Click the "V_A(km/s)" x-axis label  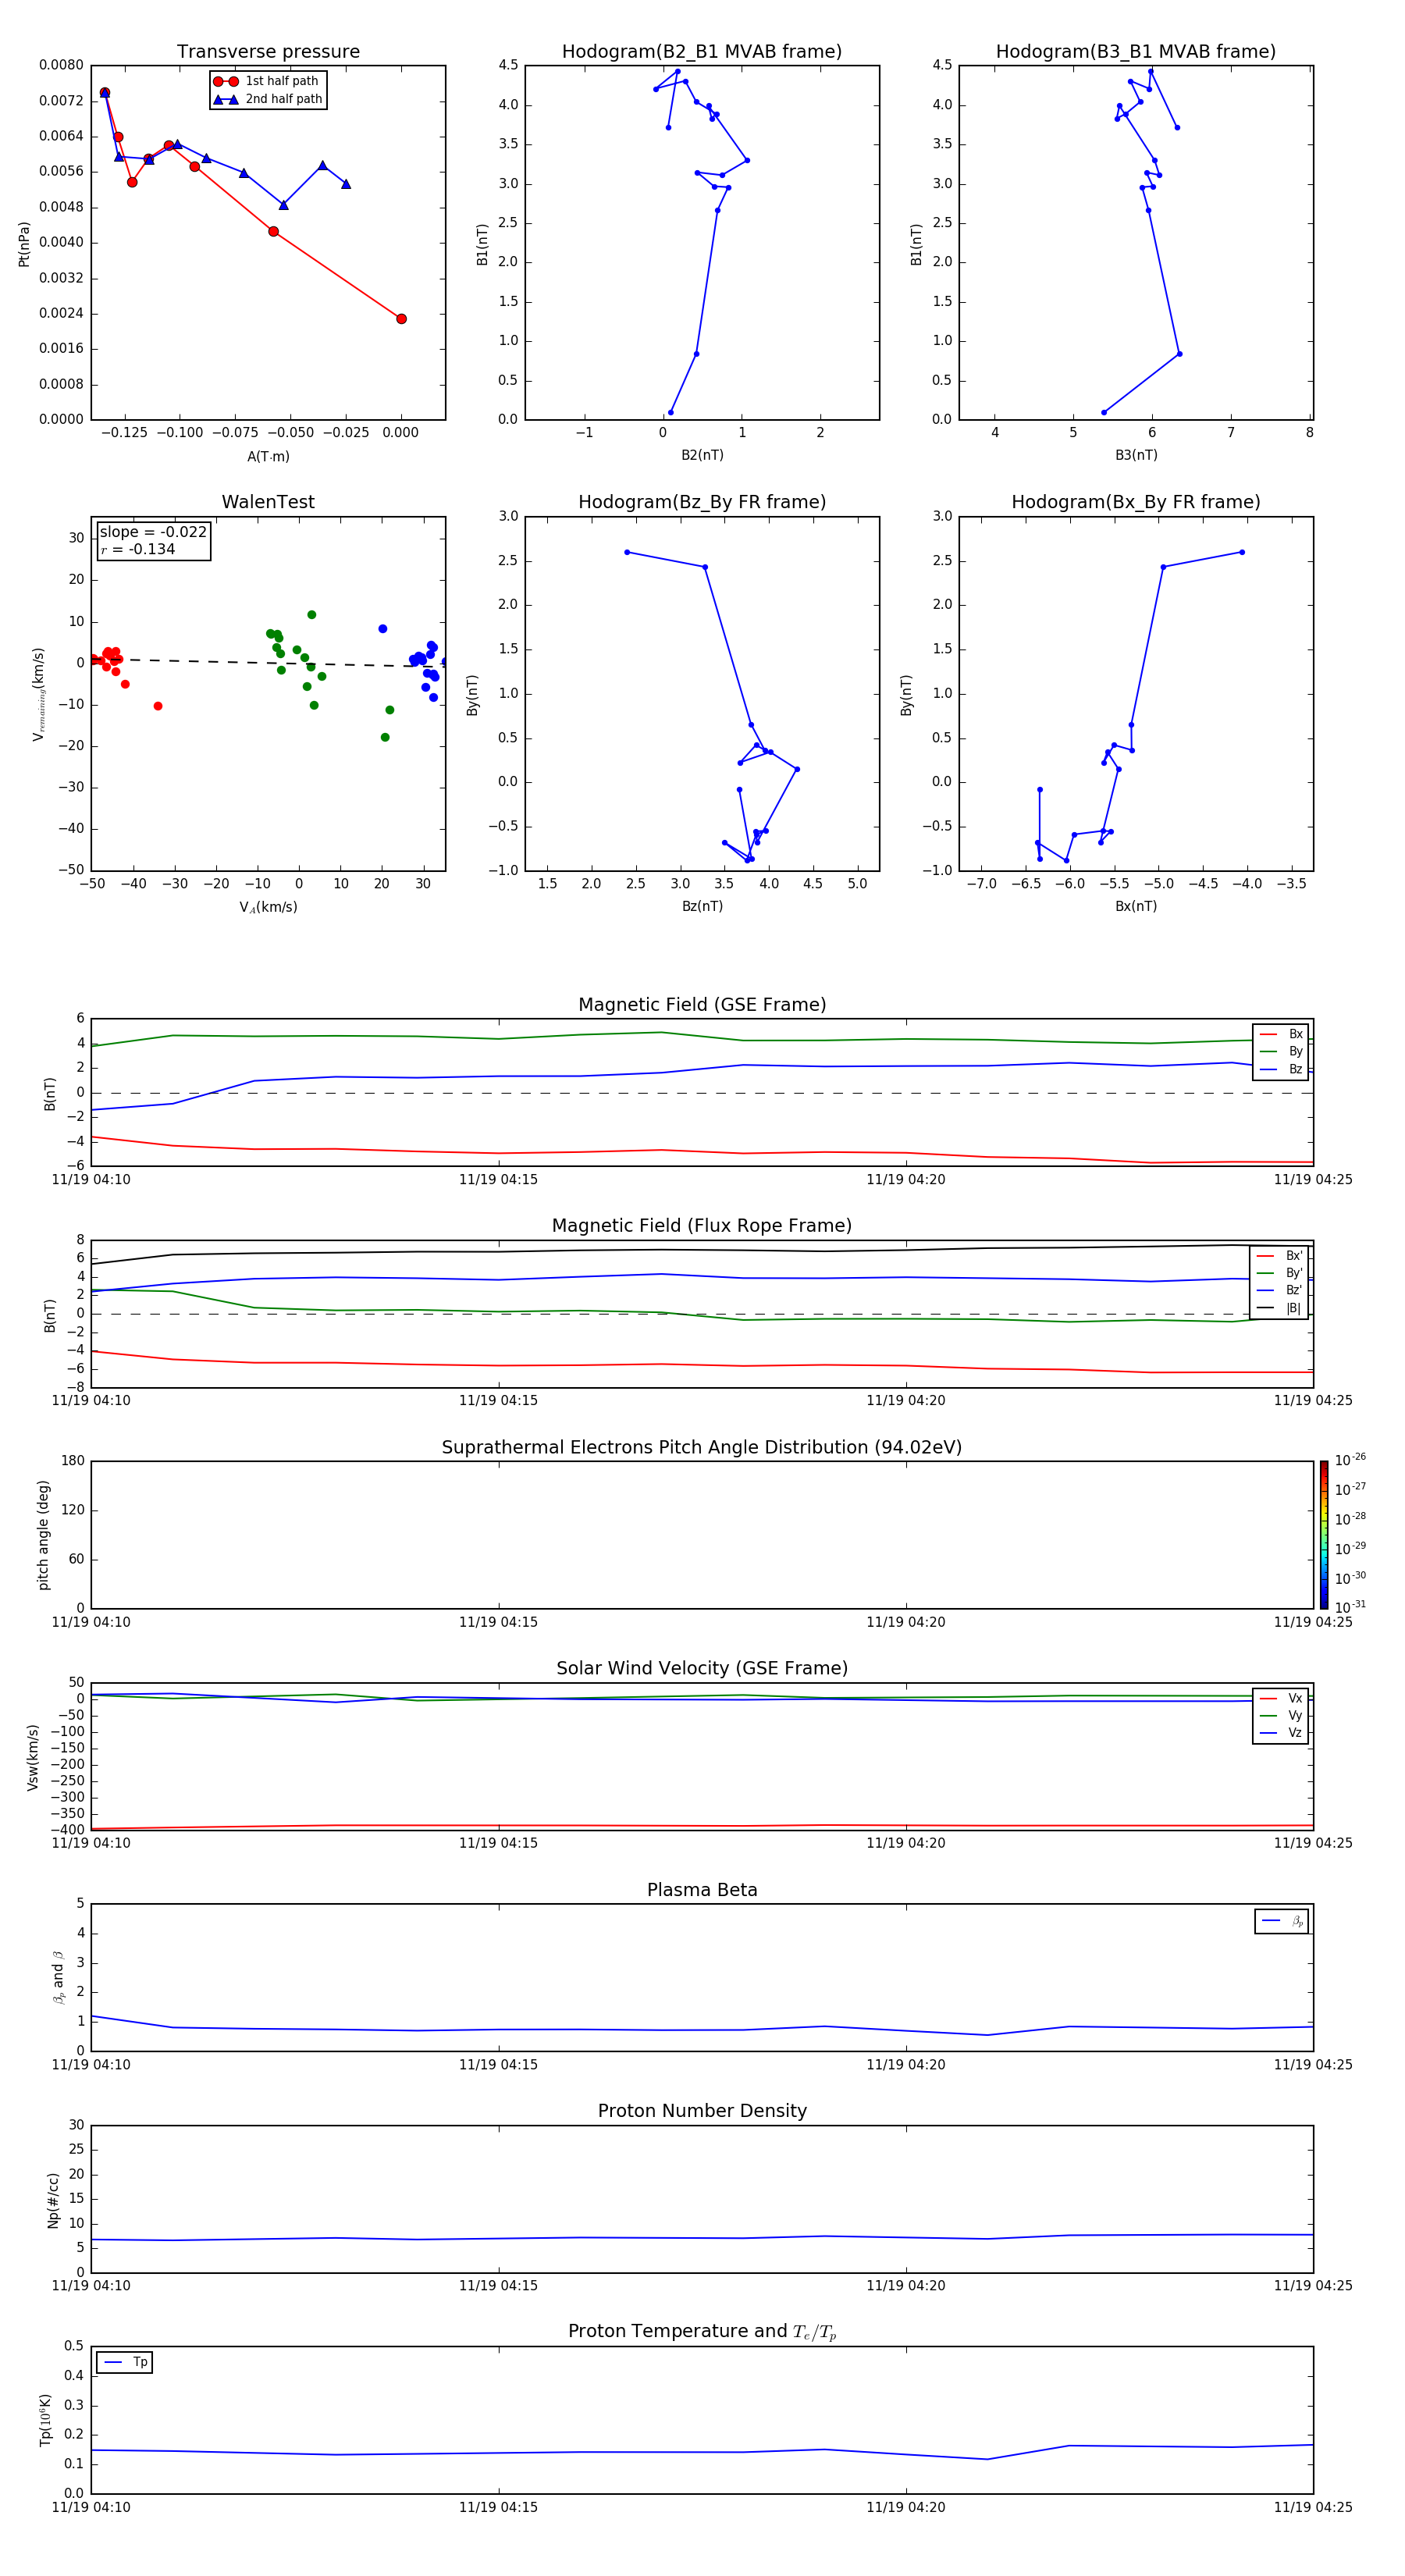(x=268, y=907)
